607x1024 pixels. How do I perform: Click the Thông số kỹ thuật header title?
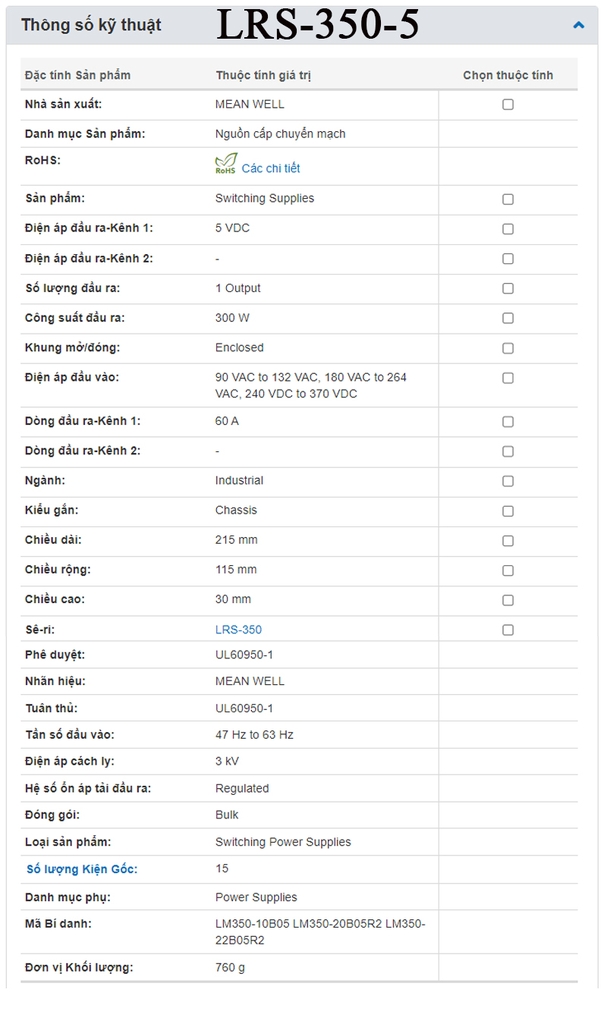click(91, 25)
